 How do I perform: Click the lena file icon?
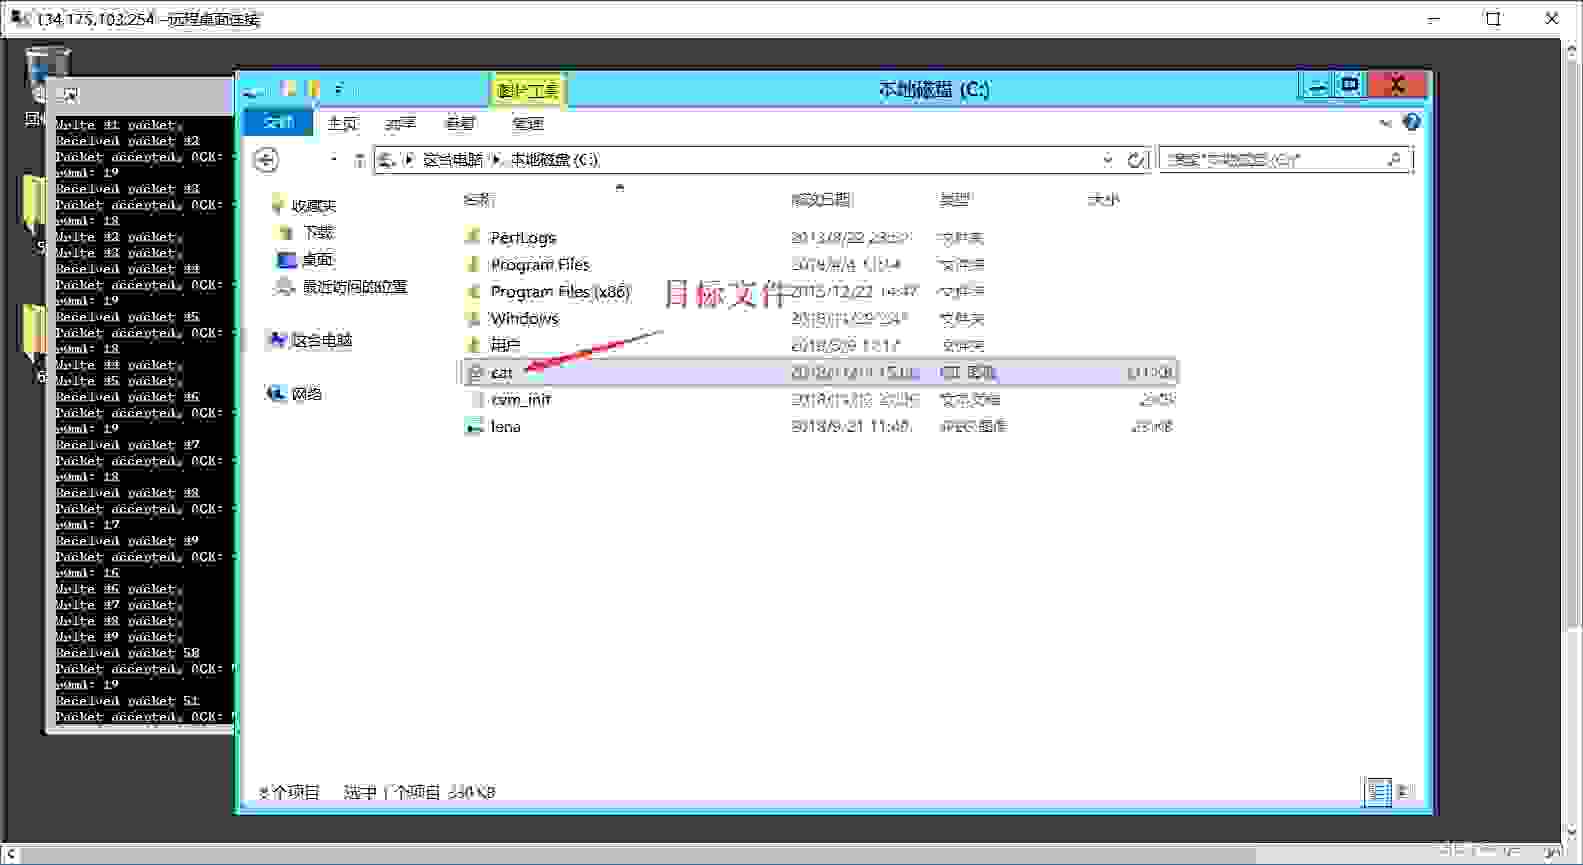coord(474,427)
